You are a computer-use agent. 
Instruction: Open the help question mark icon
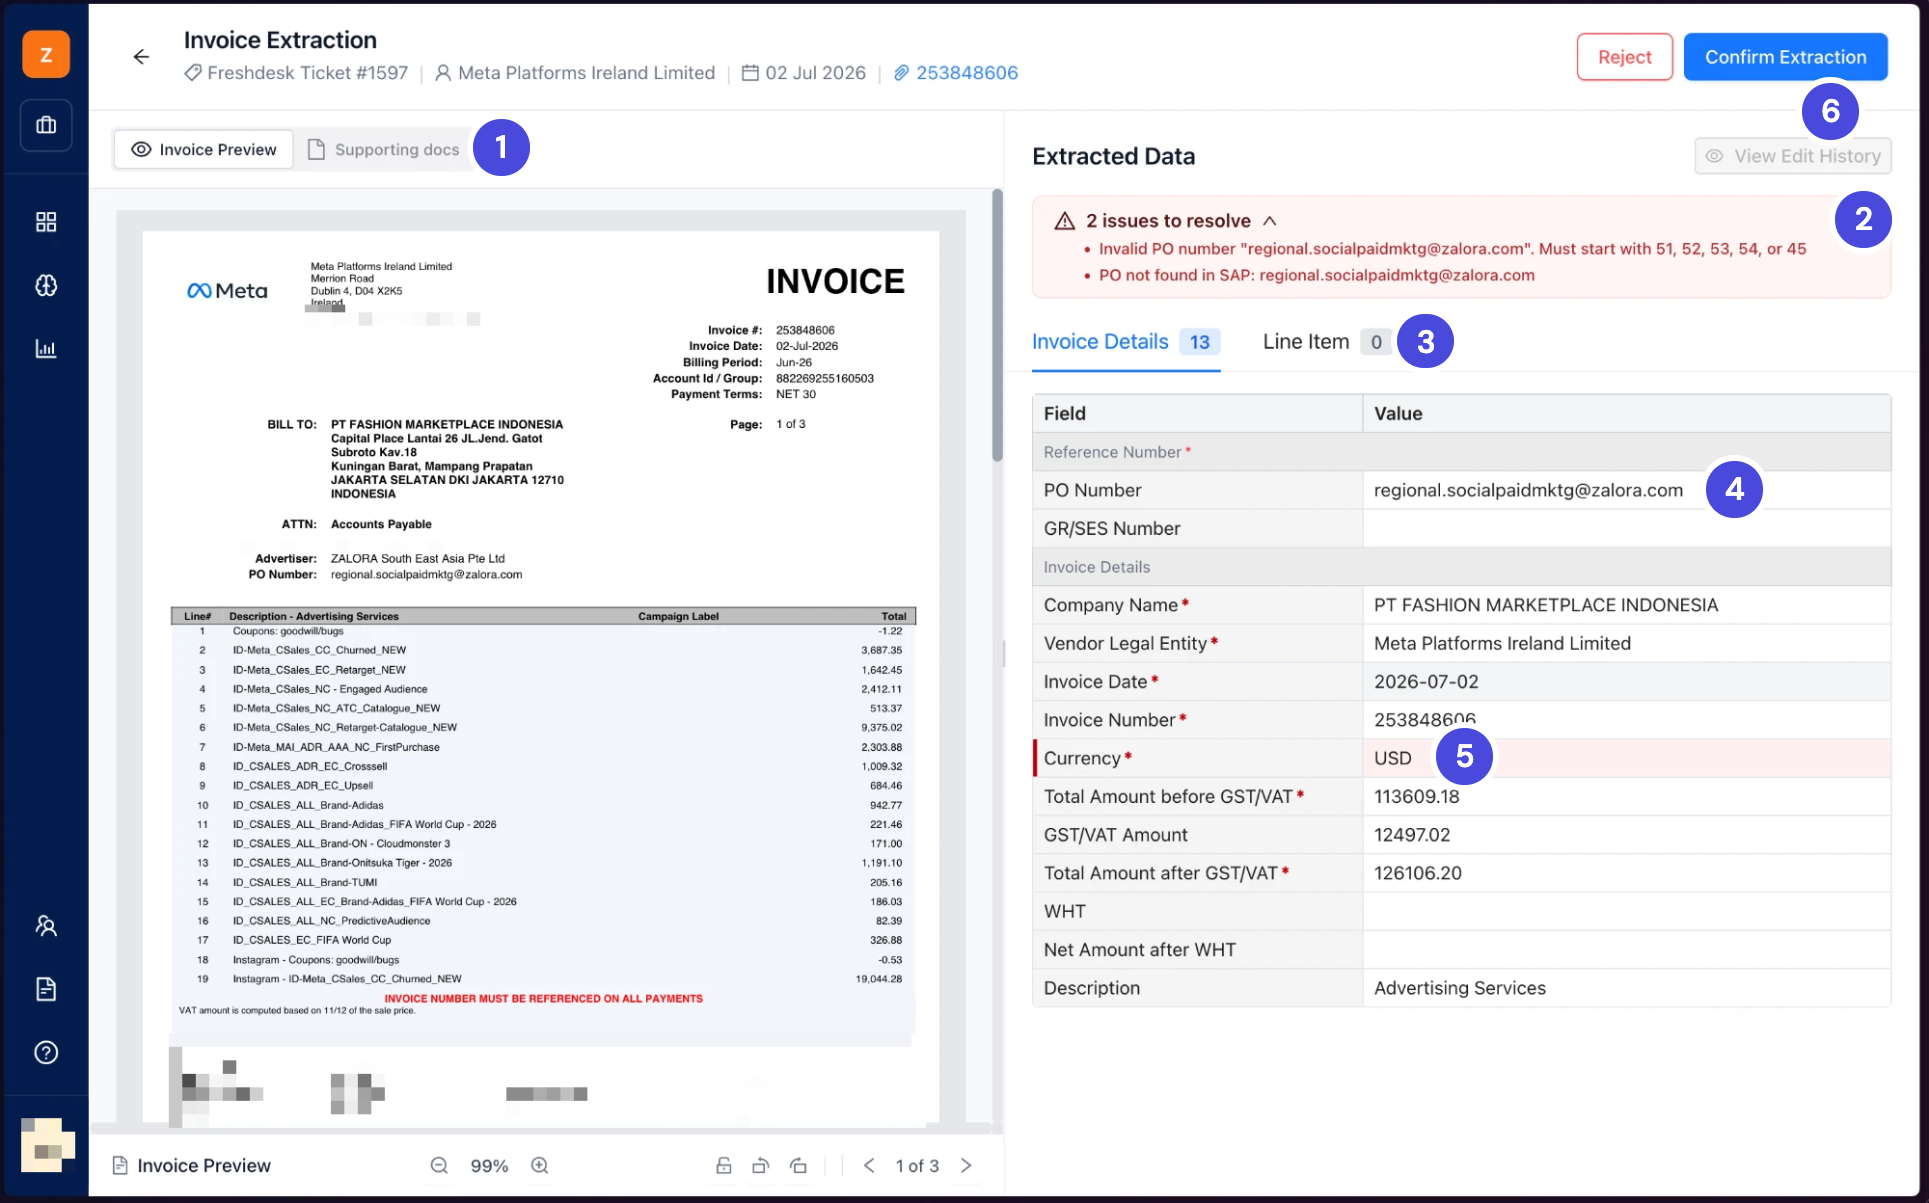pyautogui.click(x=46, y=1052)
